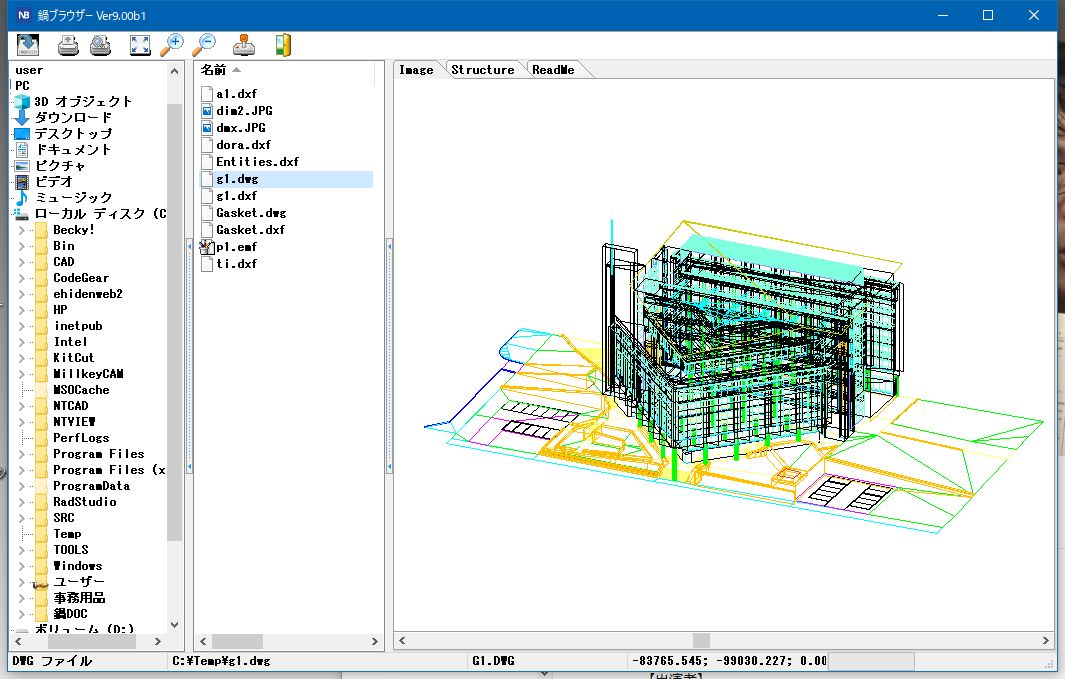Switch to the Structure tab
Screen dimensions: 1065x679
(x=483, y=70)
